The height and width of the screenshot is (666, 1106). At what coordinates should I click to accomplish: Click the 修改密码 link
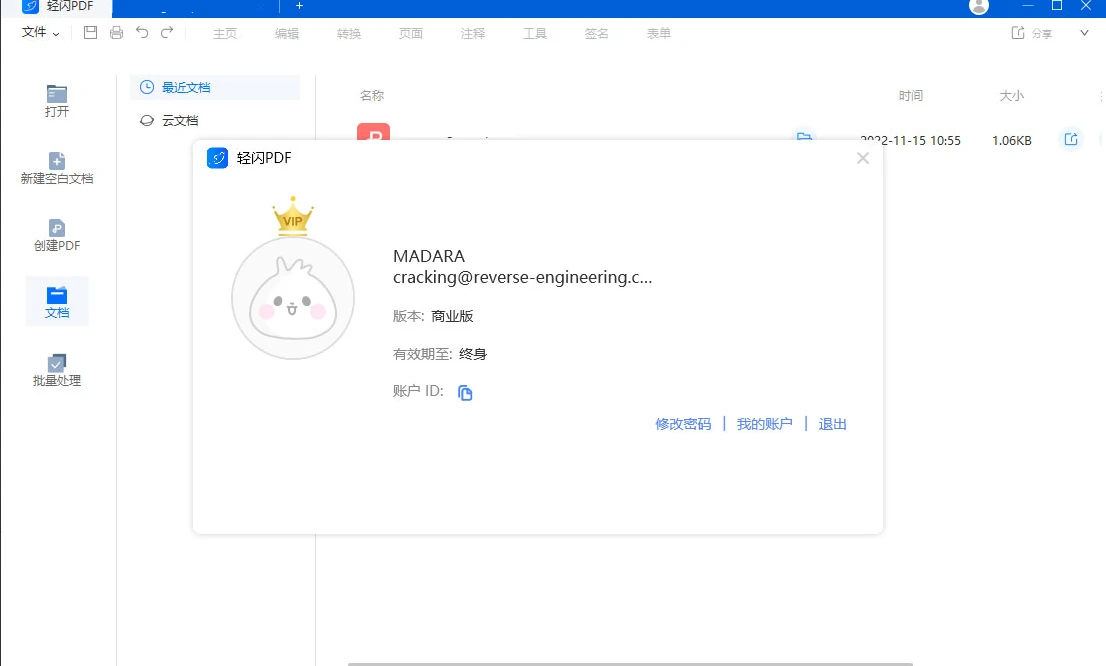pos(683,423)
